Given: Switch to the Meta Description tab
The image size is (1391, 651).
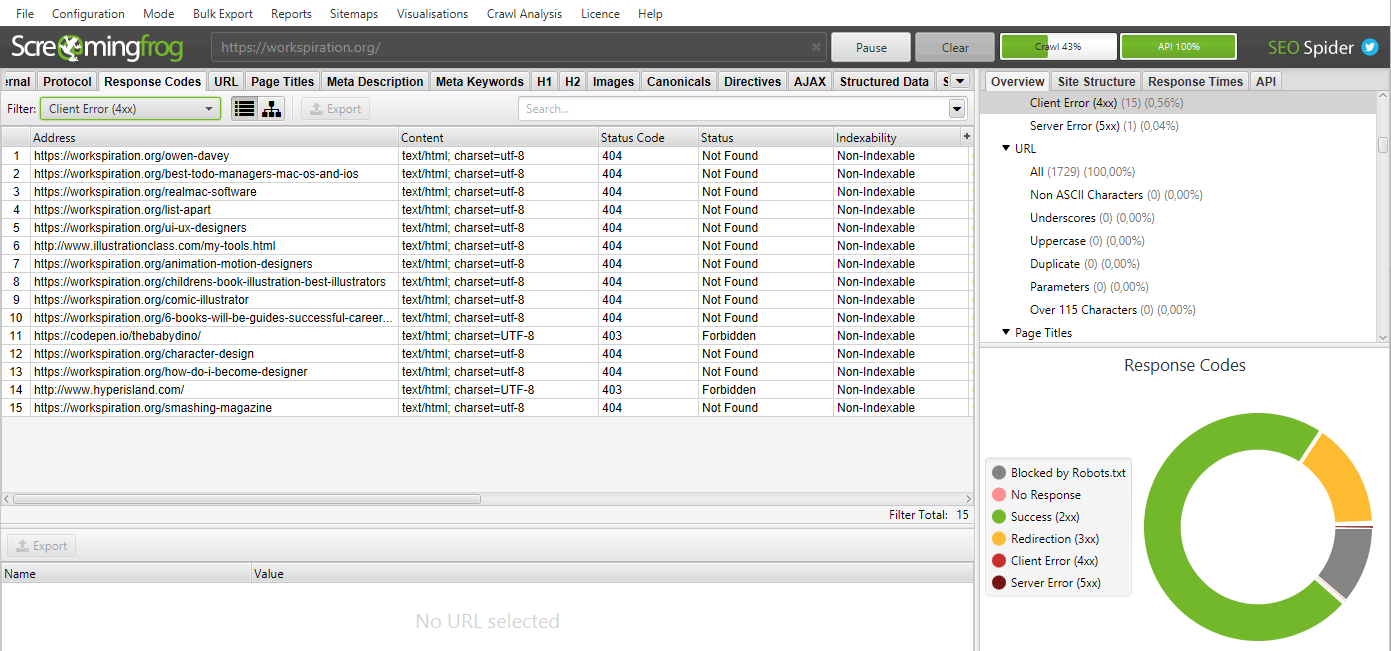Looking at the screenshot, I should [375, 82].
